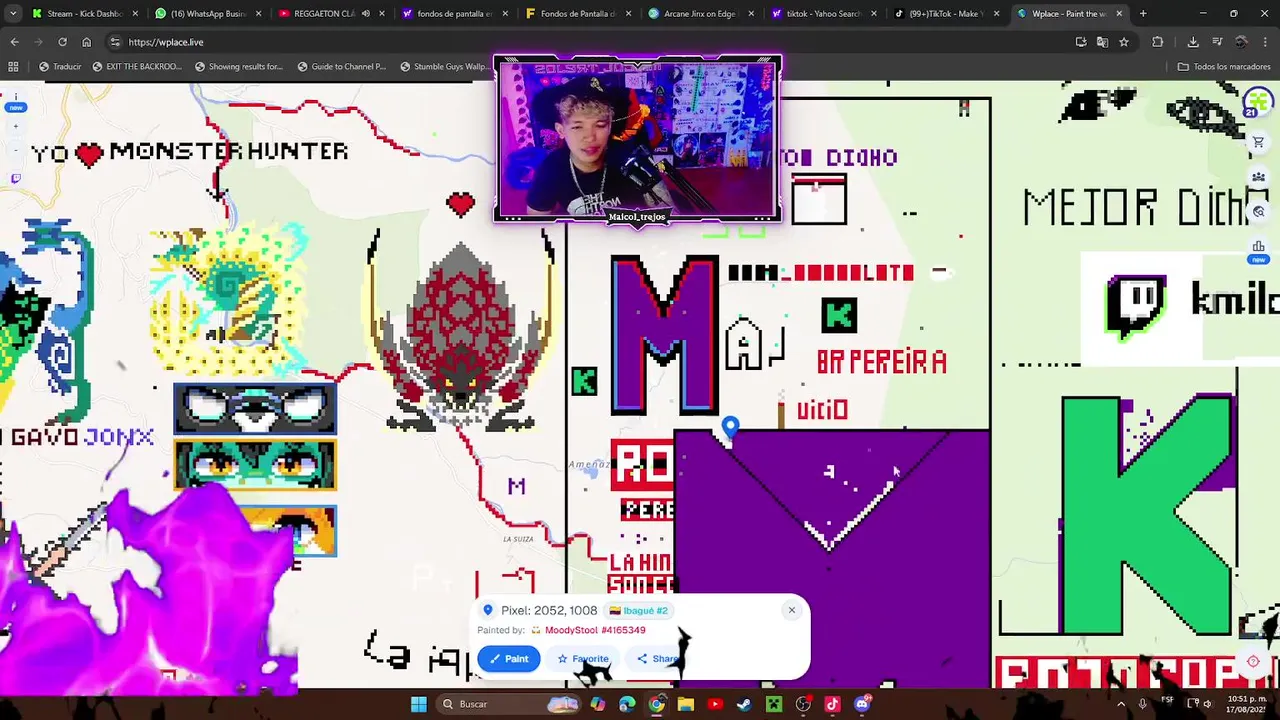Close the Wplace browser tab
Image resolution: width=1280 pixels, height=720 pixels.
tap(1119, 14)
